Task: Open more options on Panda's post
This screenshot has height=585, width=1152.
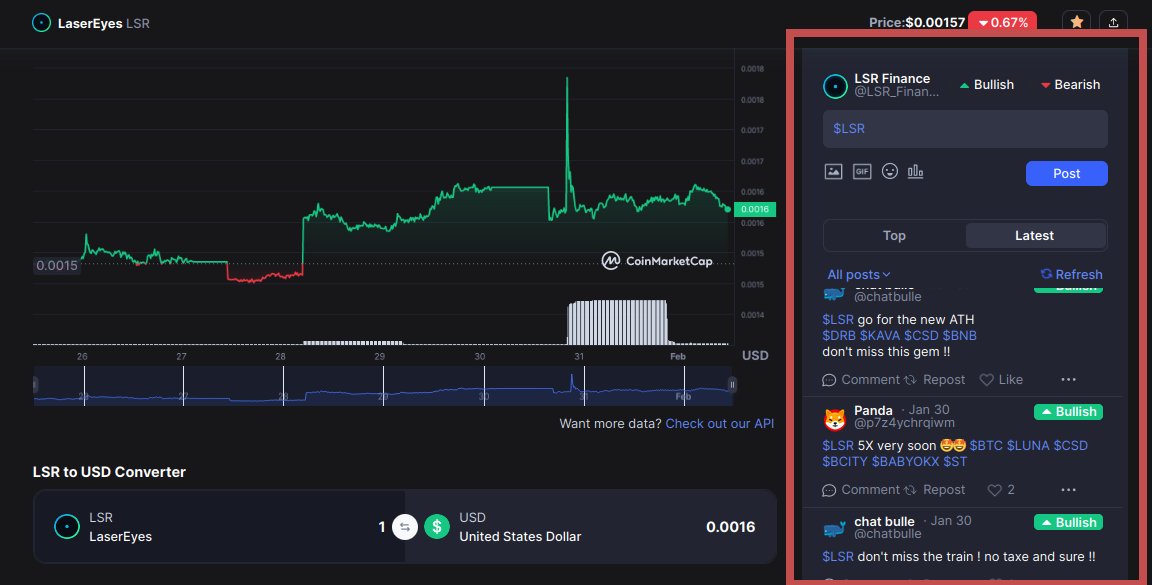Action: 1068,490
